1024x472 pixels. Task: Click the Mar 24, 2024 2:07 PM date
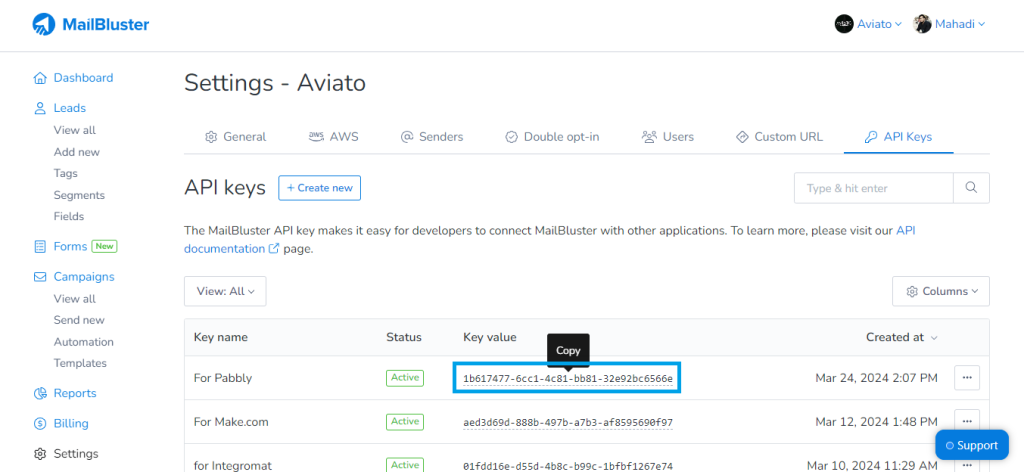pos(876,378)
